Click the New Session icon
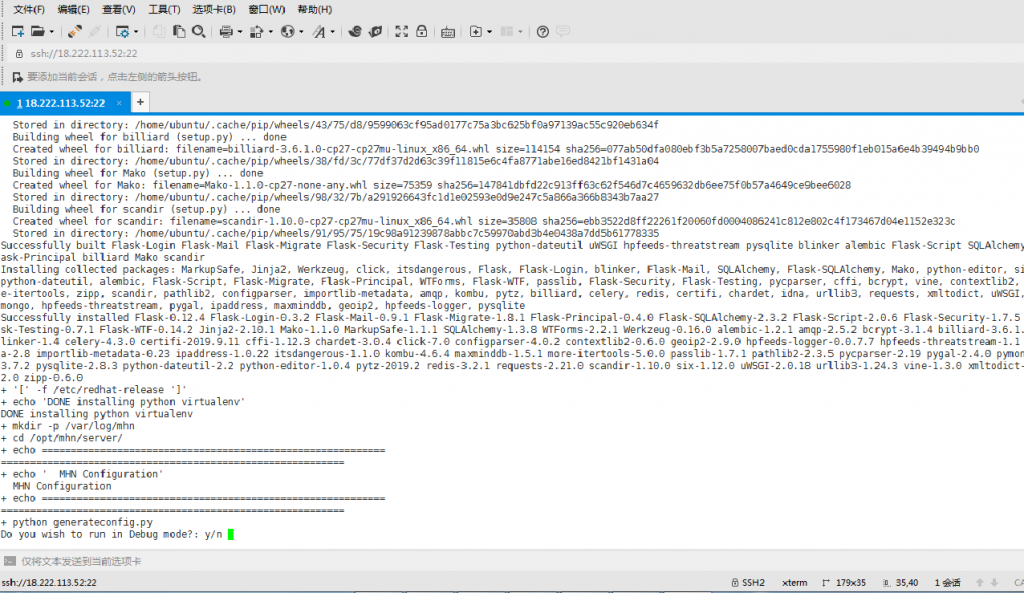 (x=17, y=31)
